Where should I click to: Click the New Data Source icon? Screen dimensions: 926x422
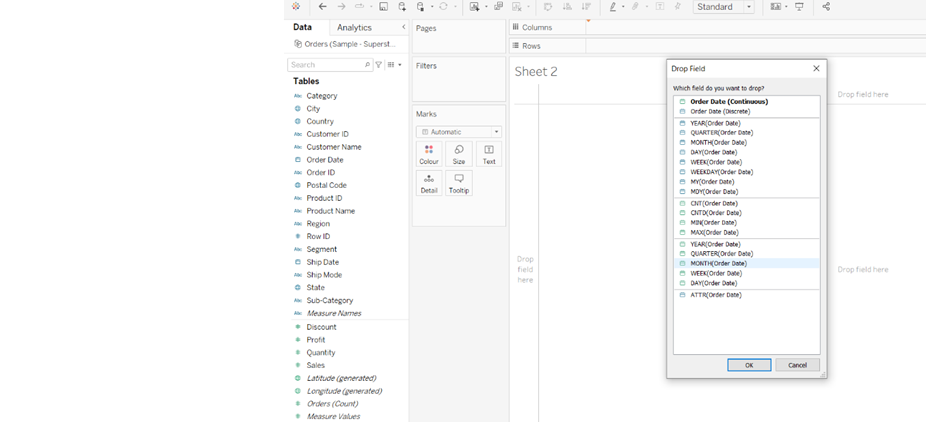402,6
